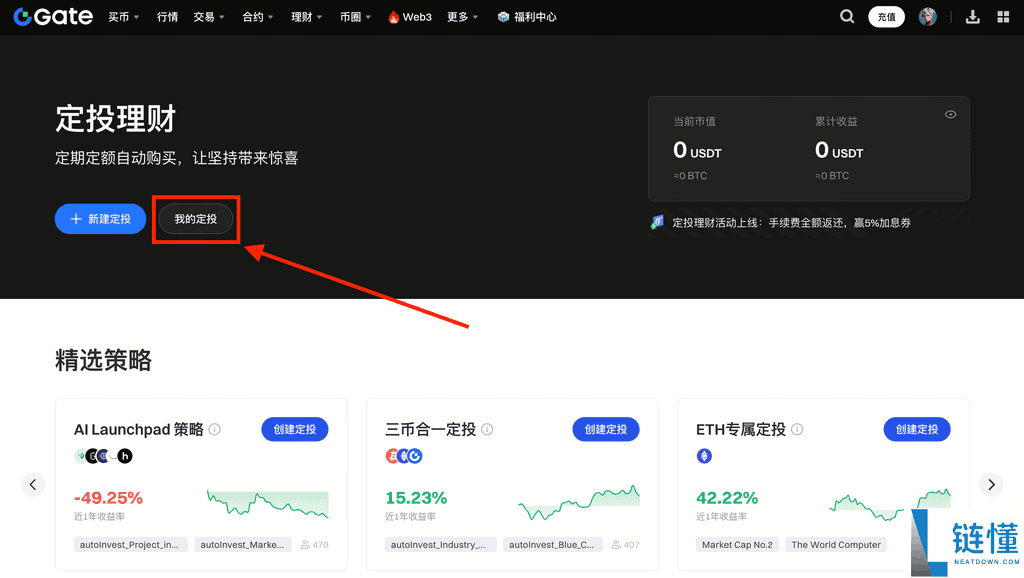Image resolution: width=1024 pixels, height=578 pixels.
Task: Open the apps grid icon top right
Action: 1001,16
